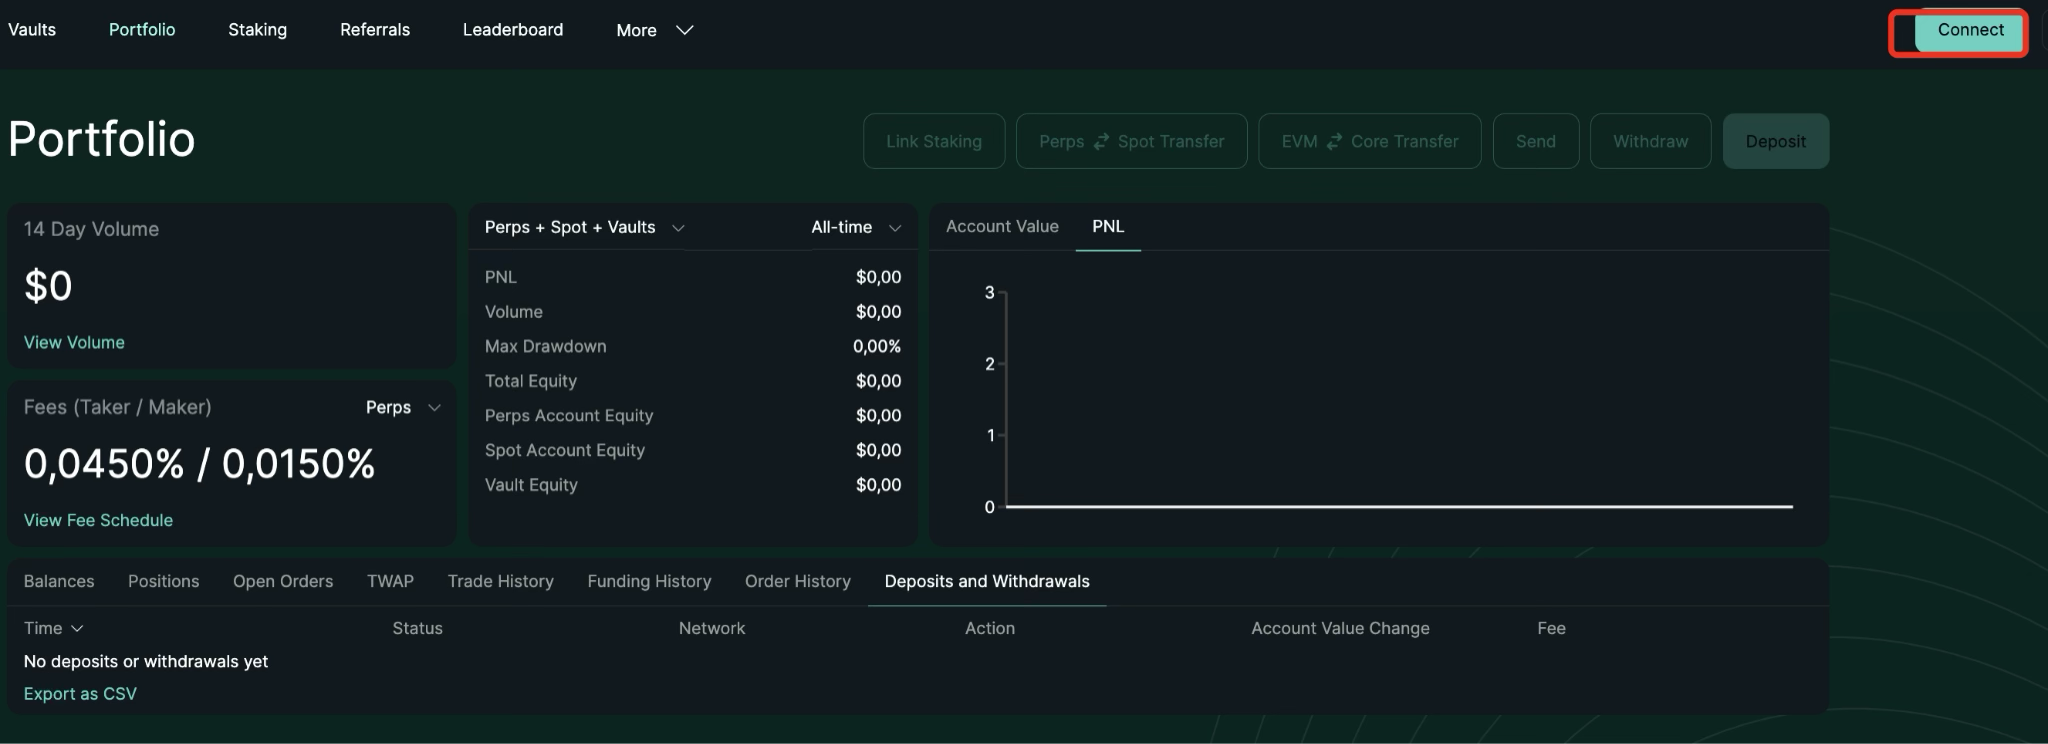This screenshot has width=2048, height=744.
Task: Click the Export as CSV link
Action: point(80,694)
